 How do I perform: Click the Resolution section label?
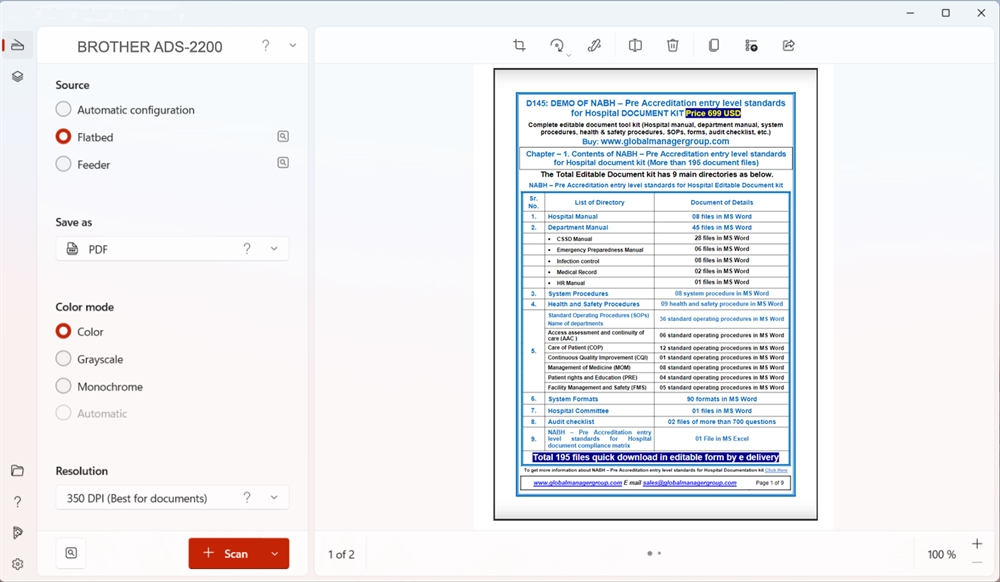pos(82,471)
